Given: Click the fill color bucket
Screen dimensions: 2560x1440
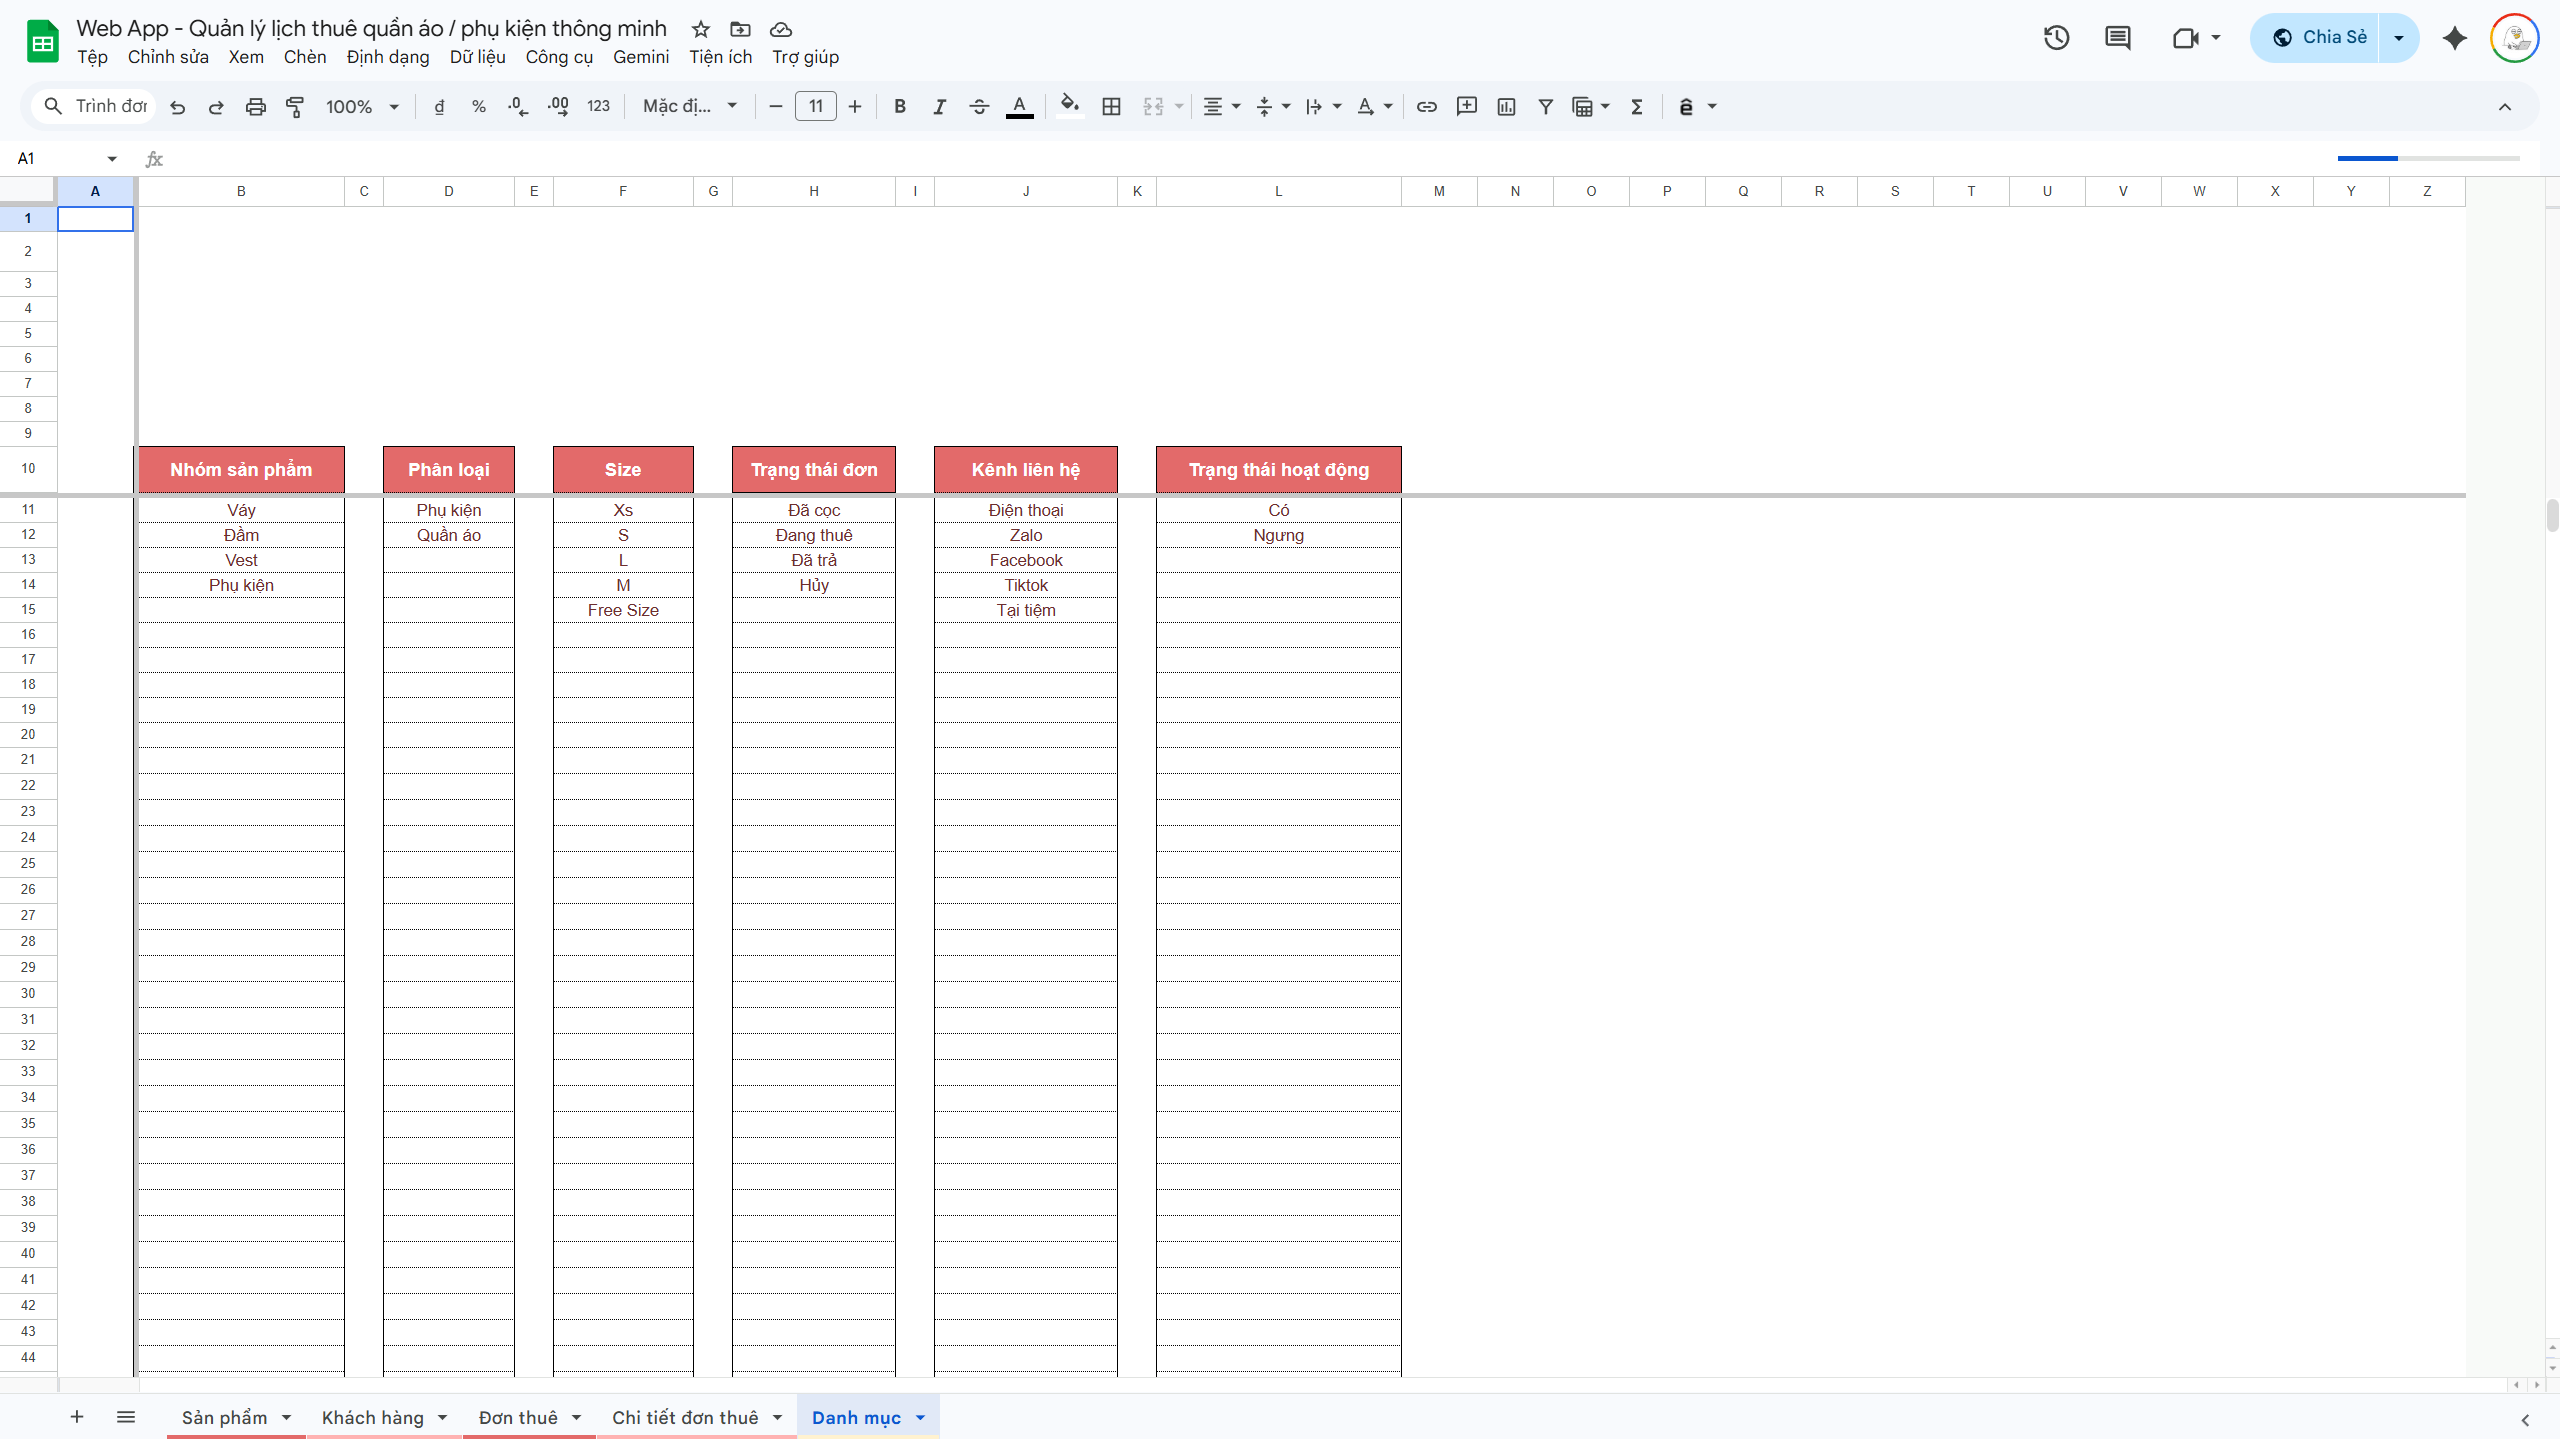Looking at the screenshot, I should coord(1069,105).
